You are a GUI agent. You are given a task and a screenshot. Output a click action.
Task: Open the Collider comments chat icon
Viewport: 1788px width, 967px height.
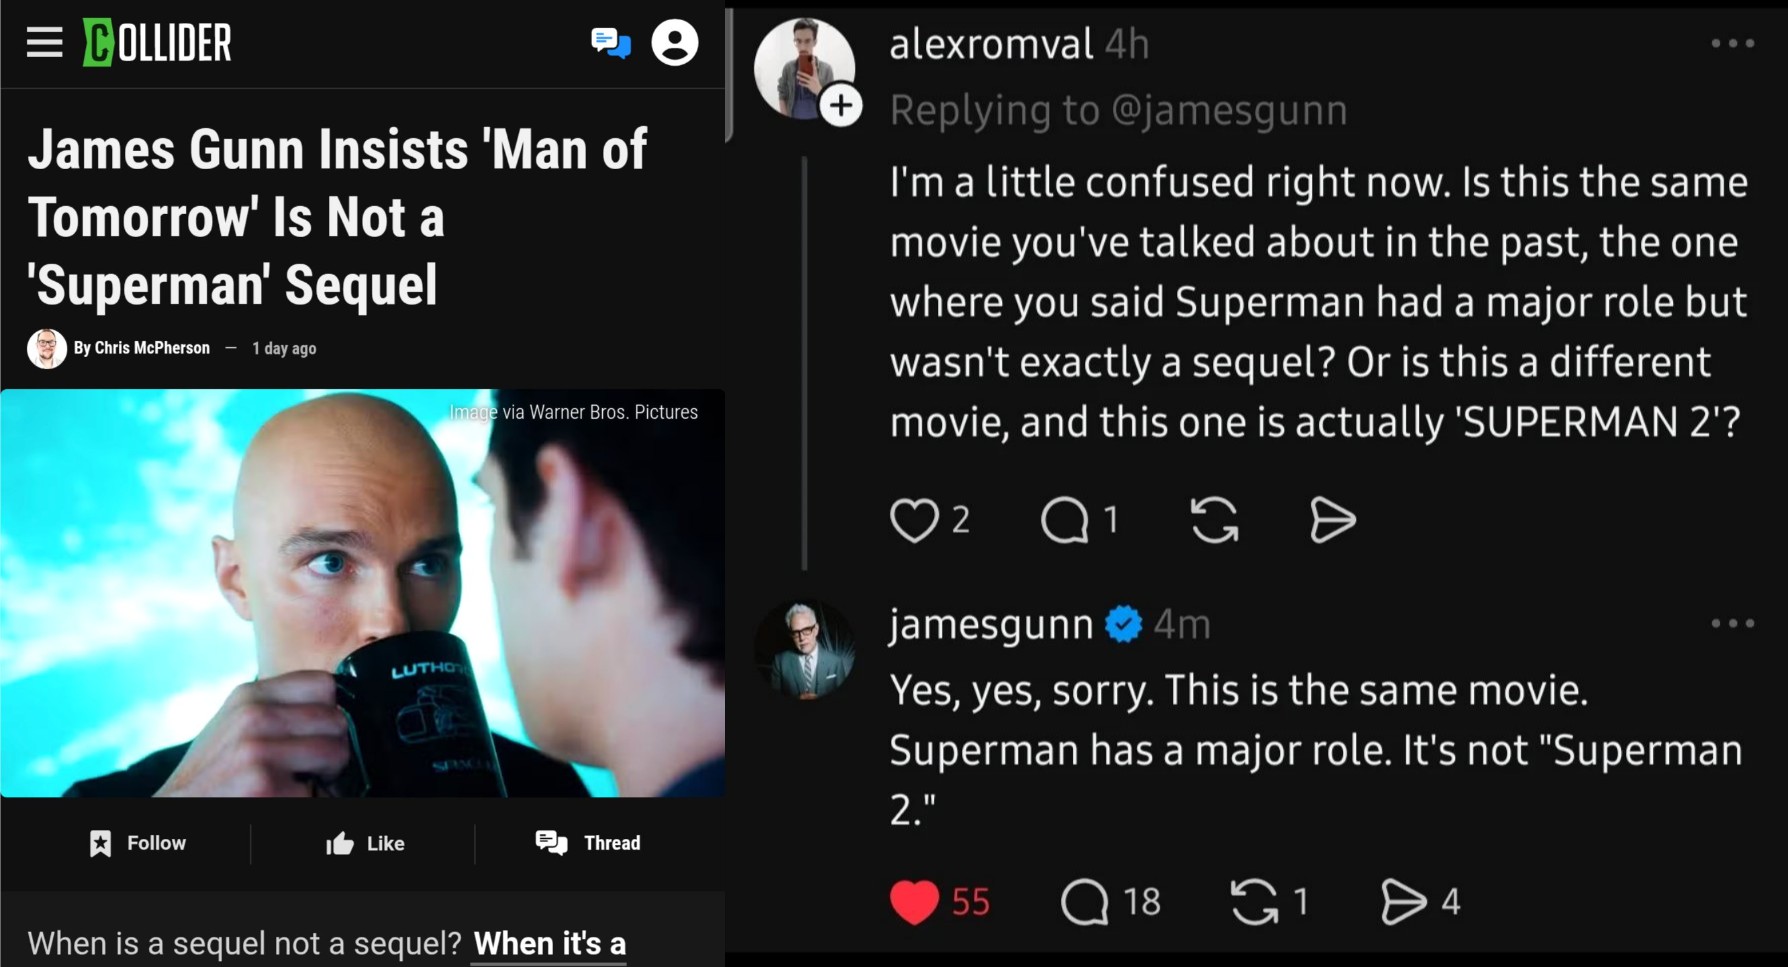[x=610, y=43]
